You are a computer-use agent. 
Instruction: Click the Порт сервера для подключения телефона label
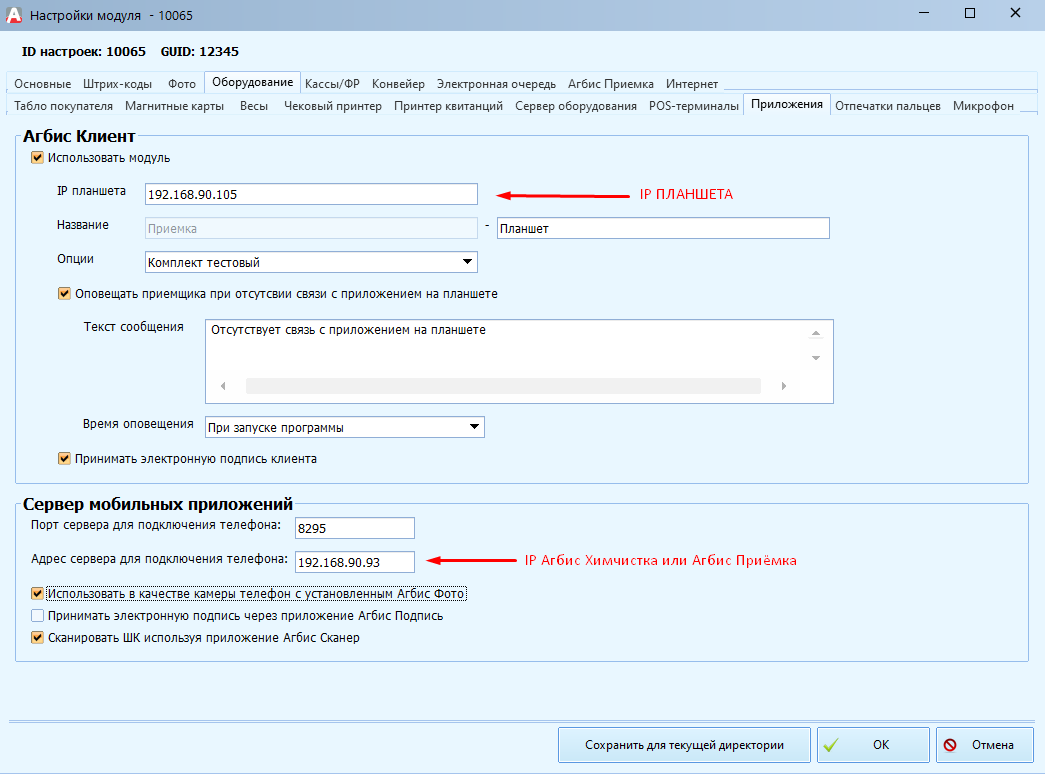pyautogui.click(x=156, y=525)
